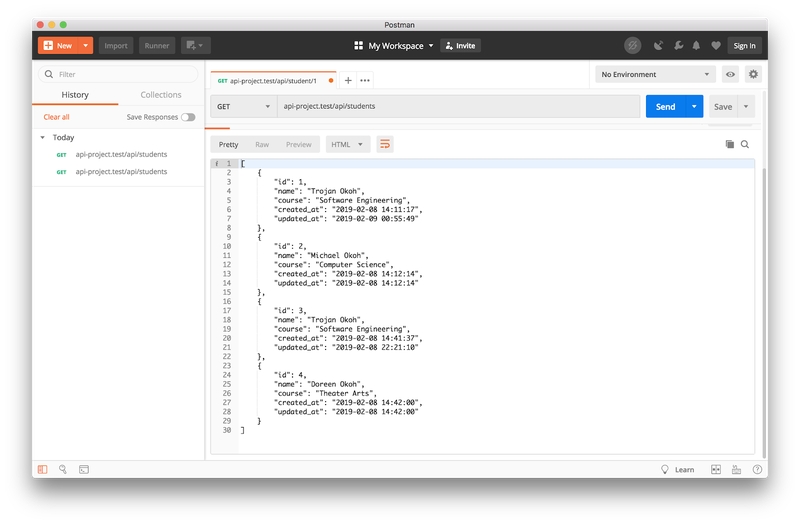Search the response body with magnifier icon
The height and width of the screenshot is (524, 800).
pyautogui.click(x=745, y=144)
